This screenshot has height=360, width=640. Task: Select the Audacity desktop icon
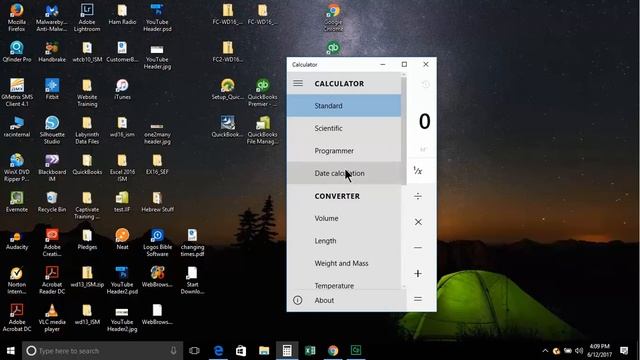(x=17, y=239)
